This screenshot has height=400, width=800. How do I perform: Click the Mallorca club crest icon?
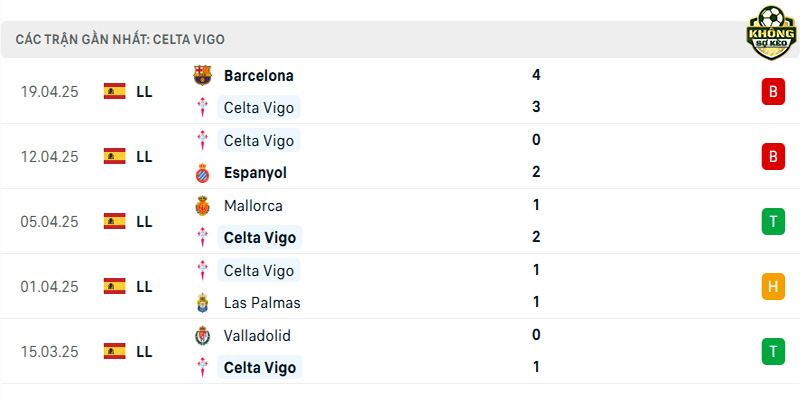(x=203, y=206)
